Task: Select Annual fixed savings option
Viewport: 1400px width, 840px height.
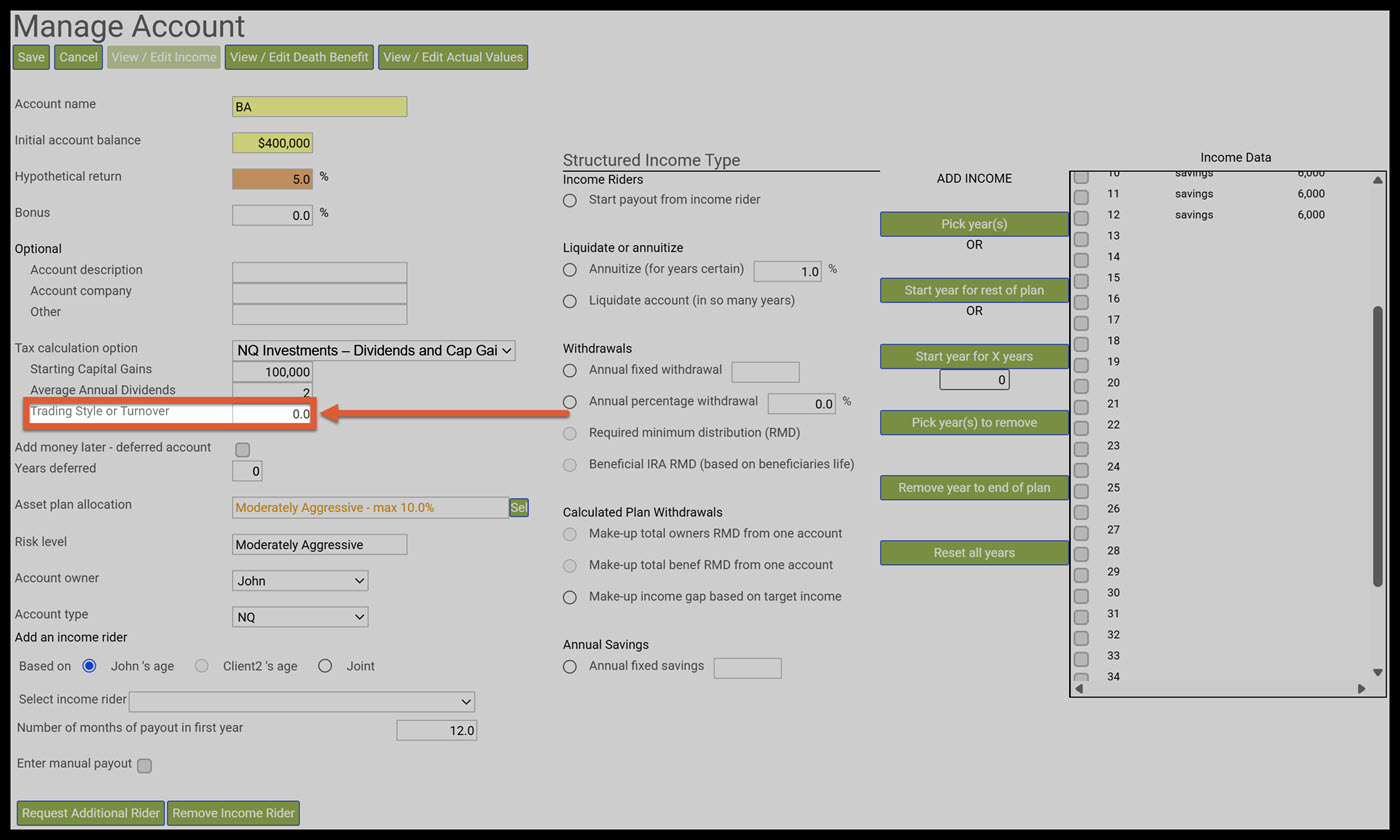Action: pyautogui.click(x=570, y=666)
